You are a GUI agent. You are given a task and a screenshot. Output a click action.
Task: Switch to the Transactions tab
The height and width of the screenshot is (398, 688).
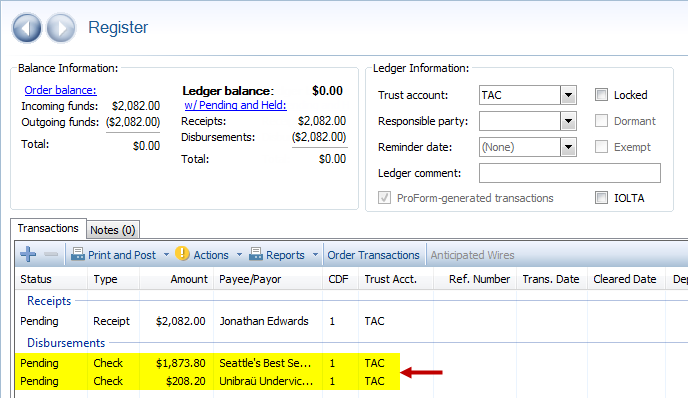(48, 228)
